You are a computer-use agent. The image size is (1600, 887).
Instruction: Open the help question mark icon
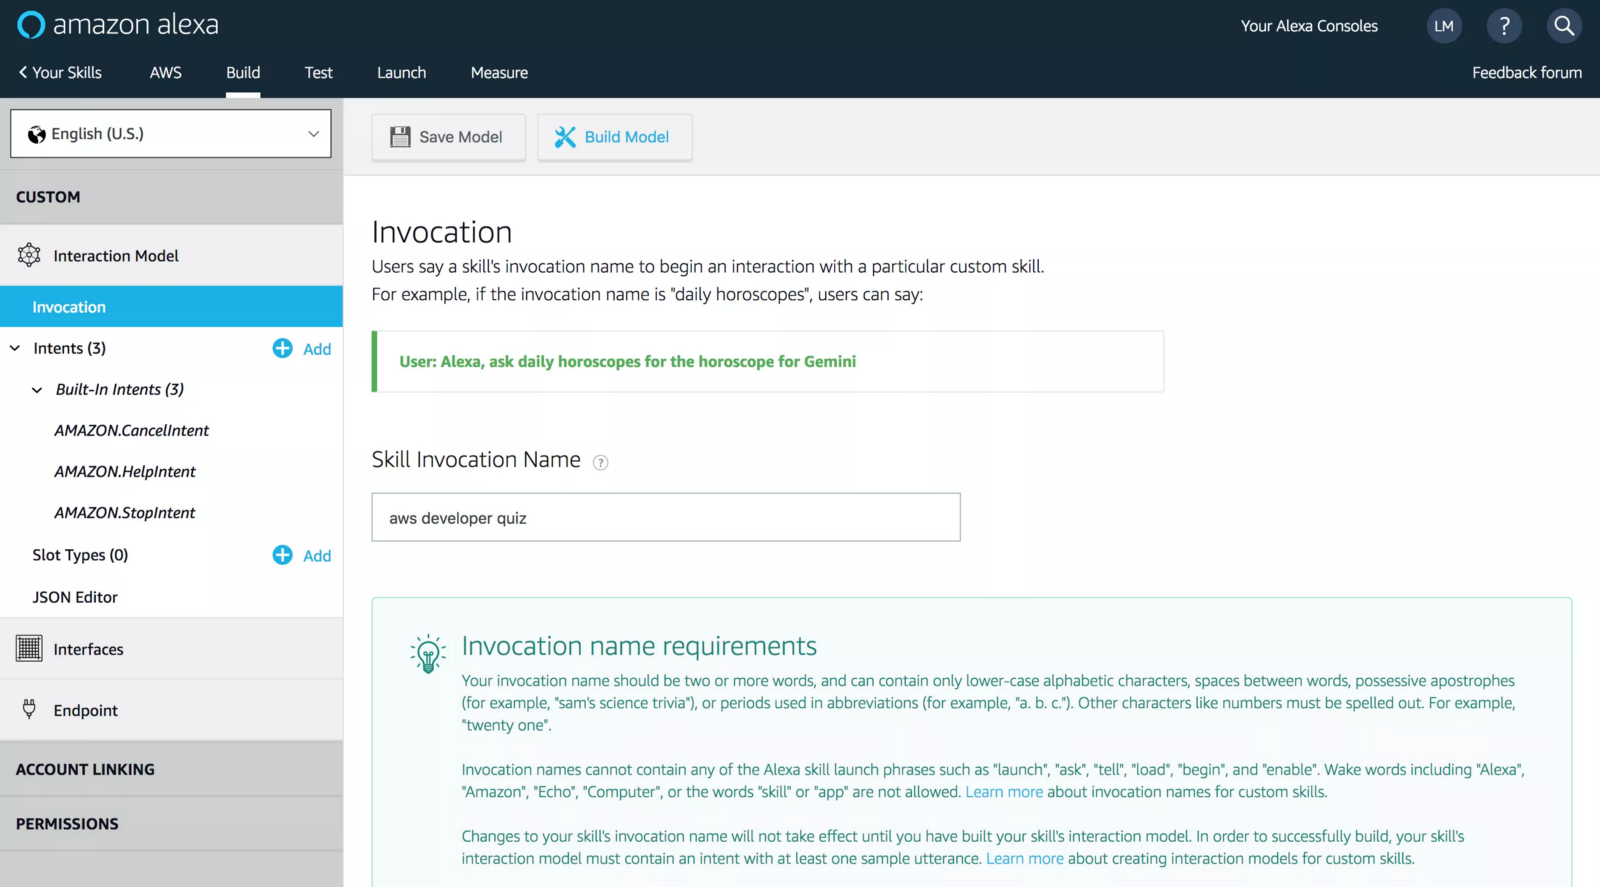(1504, 26)
